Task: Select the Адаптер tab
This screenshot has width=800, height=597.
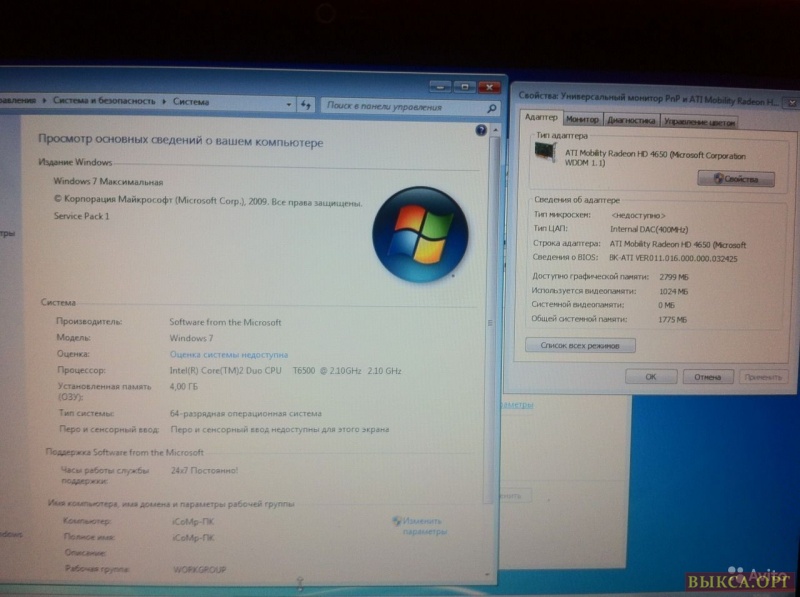Action: click(539, 117)
